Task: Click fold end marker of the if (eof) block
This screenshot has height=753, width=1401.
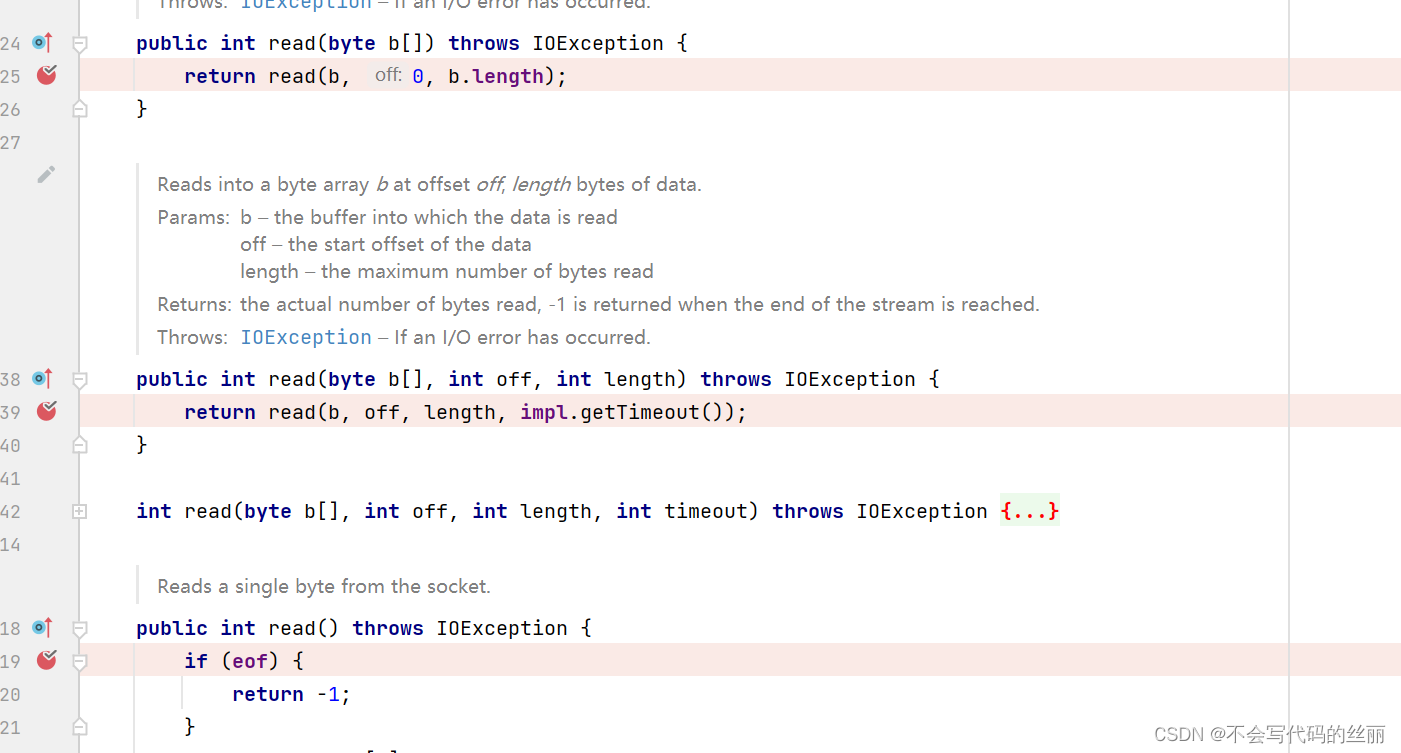Action: (80, 727)
